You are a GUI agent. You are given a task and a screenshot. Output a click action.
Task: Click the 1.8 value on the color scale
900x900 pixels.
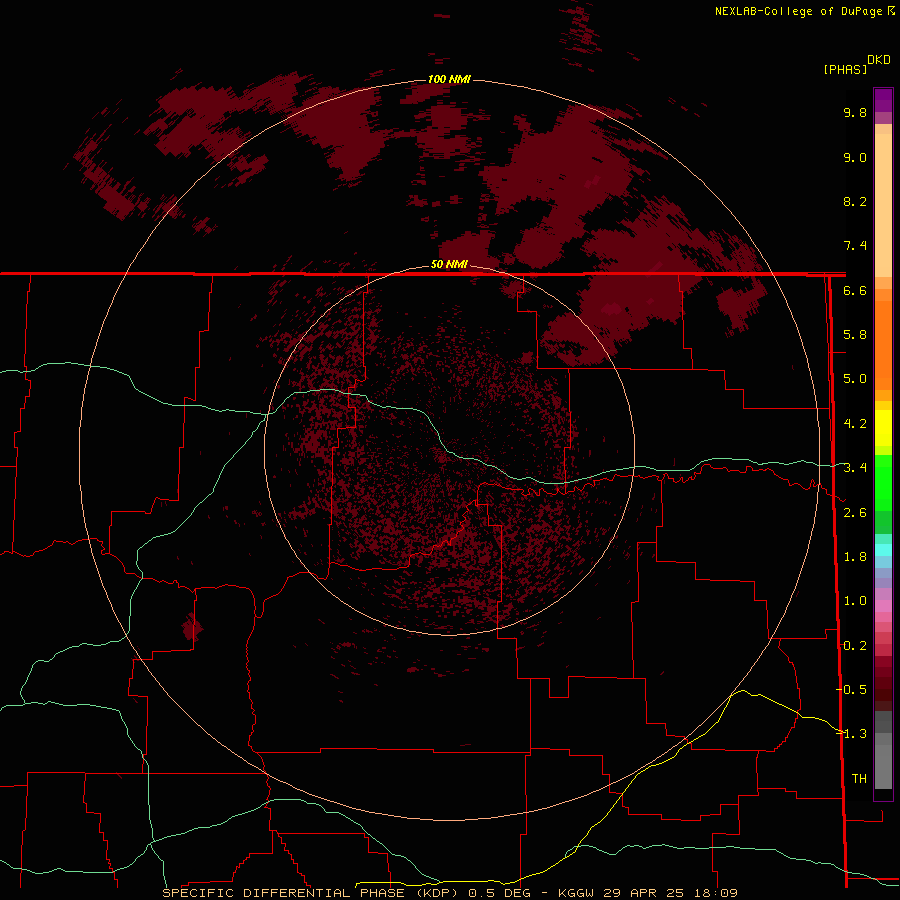[855, 557]
